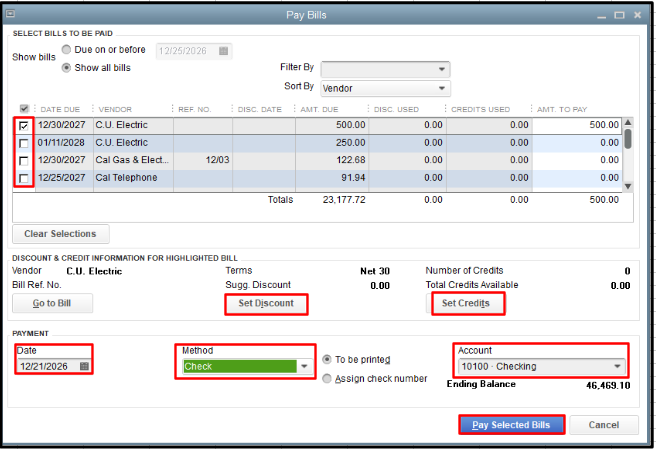
Task: Click the 12/03 reference number cell
Action: coord(203,160)
